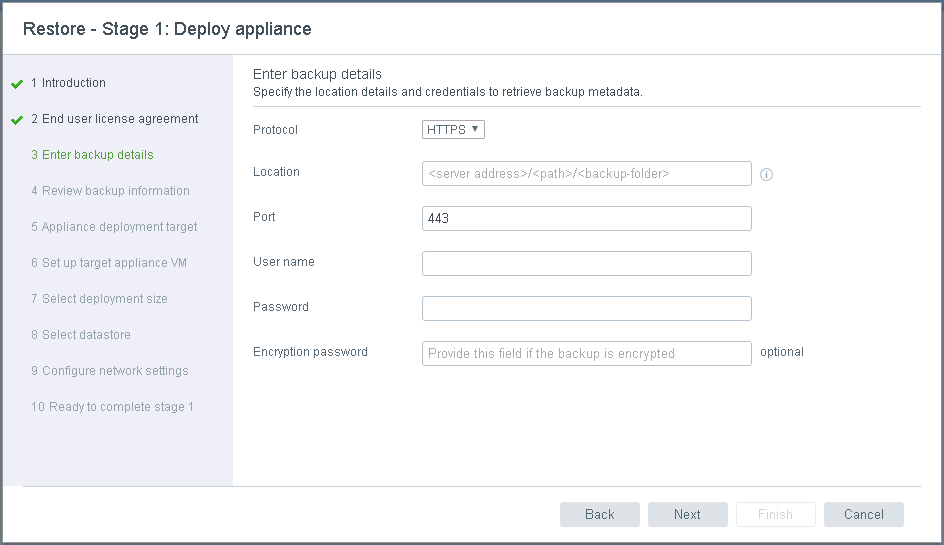Click the 'Specify the location details' description text
Viewport: 944px width, 545px height.
(447, 92)
